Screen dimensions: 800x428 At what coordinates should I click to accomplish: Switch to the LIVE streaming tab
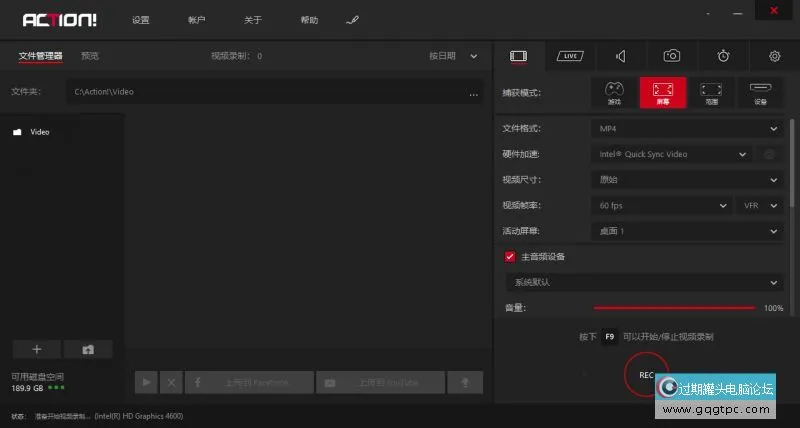(570, 56)
